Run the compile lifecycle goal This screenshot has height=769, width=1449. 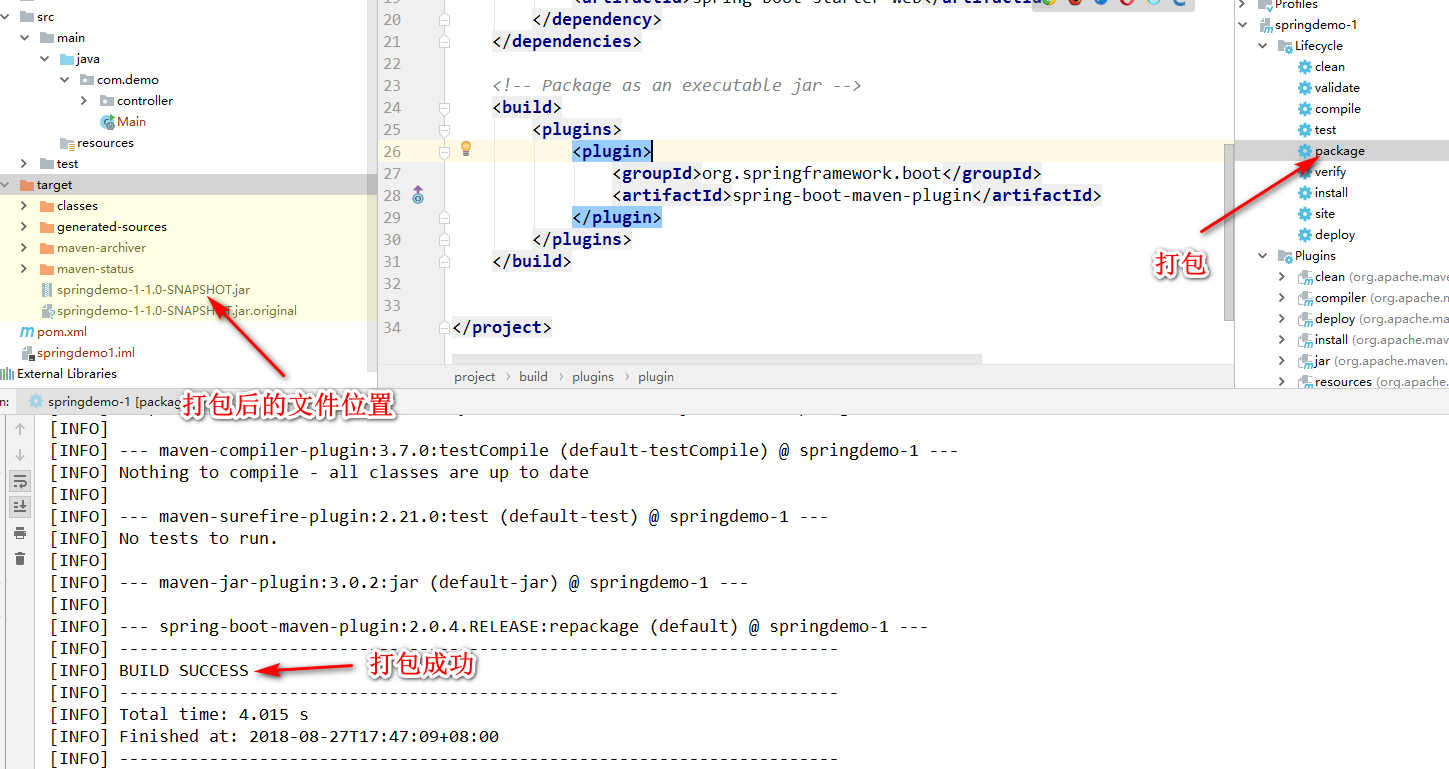1337,109
